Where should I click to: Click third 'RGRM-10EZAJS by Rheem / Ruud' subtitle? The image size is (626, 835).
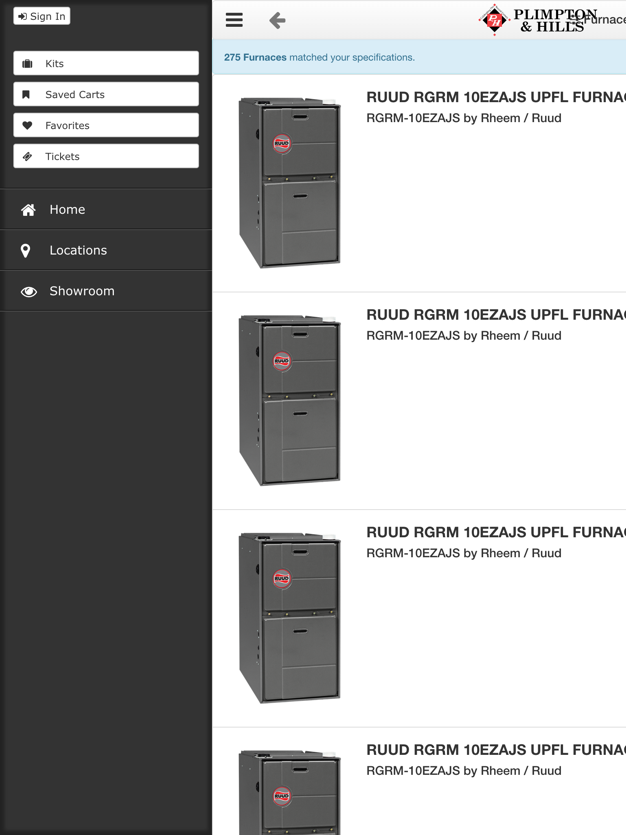pos(464,553)
